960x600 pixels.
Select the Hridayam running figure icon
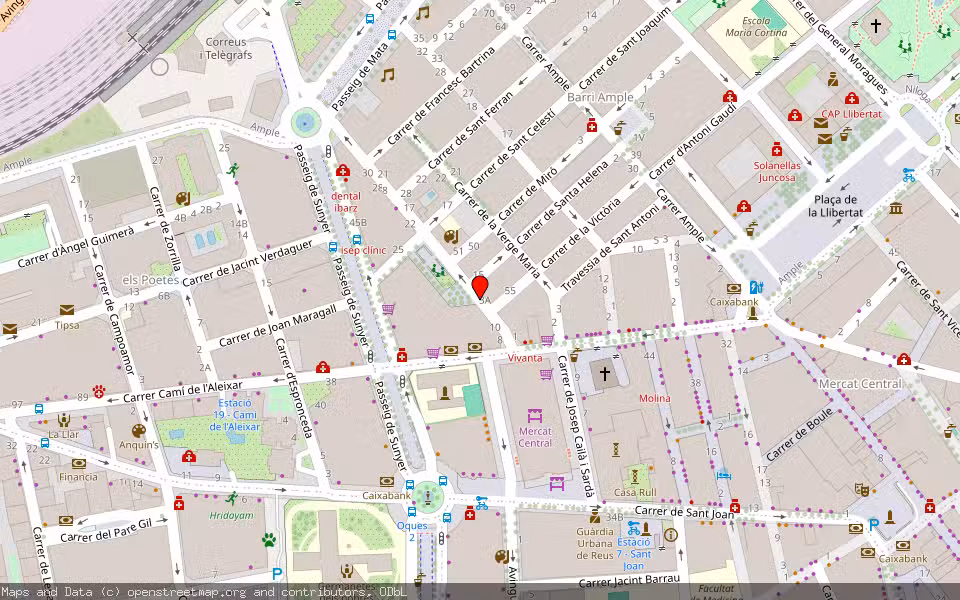click(x=231, y=498)
